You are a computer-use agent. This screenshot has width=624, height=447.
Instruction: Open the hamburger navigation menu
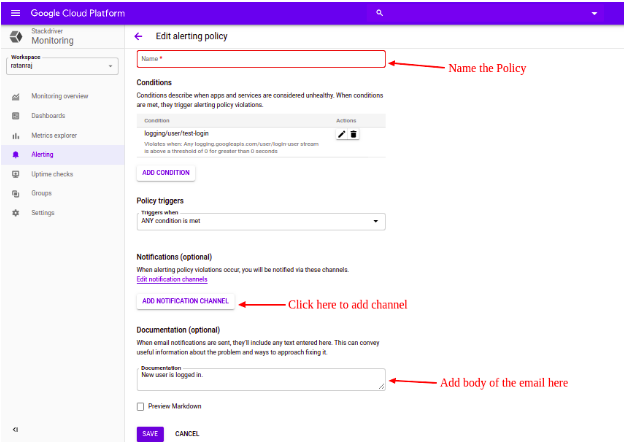coord(16,13)
